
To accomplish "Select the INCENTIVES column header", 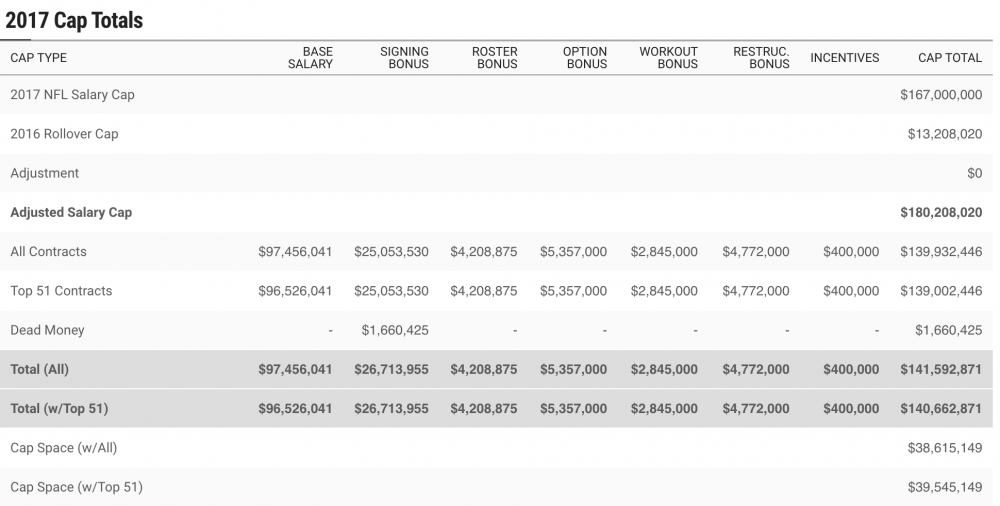I will (844, 57).
